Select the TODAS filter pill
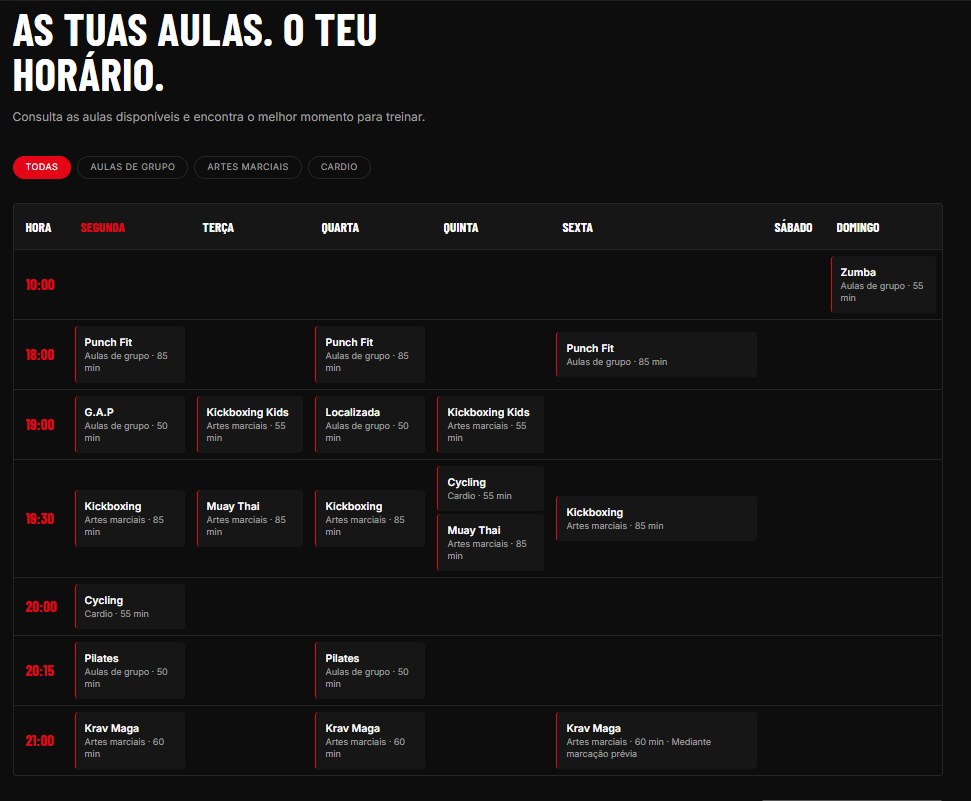Image resolution: width=971 pixels, height=801 pixels. point(41,167)
